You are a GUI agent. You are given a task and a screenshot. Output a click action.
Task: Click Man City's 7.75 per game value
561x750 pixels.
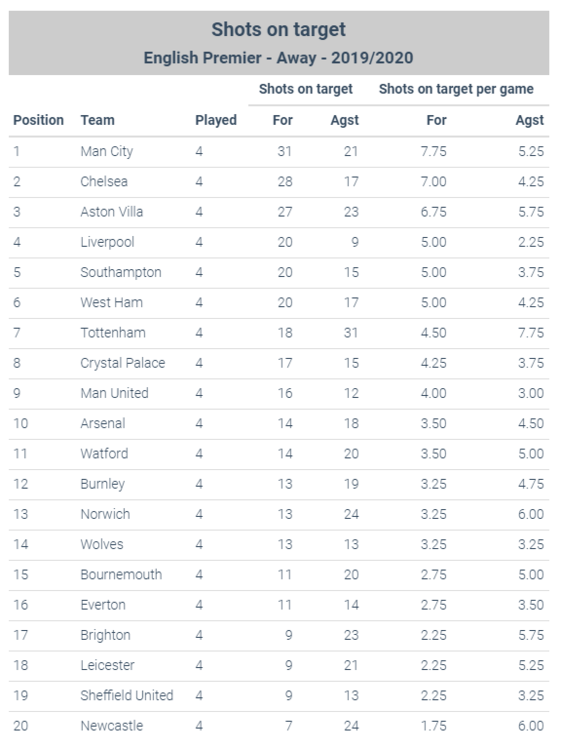[433, 151]
